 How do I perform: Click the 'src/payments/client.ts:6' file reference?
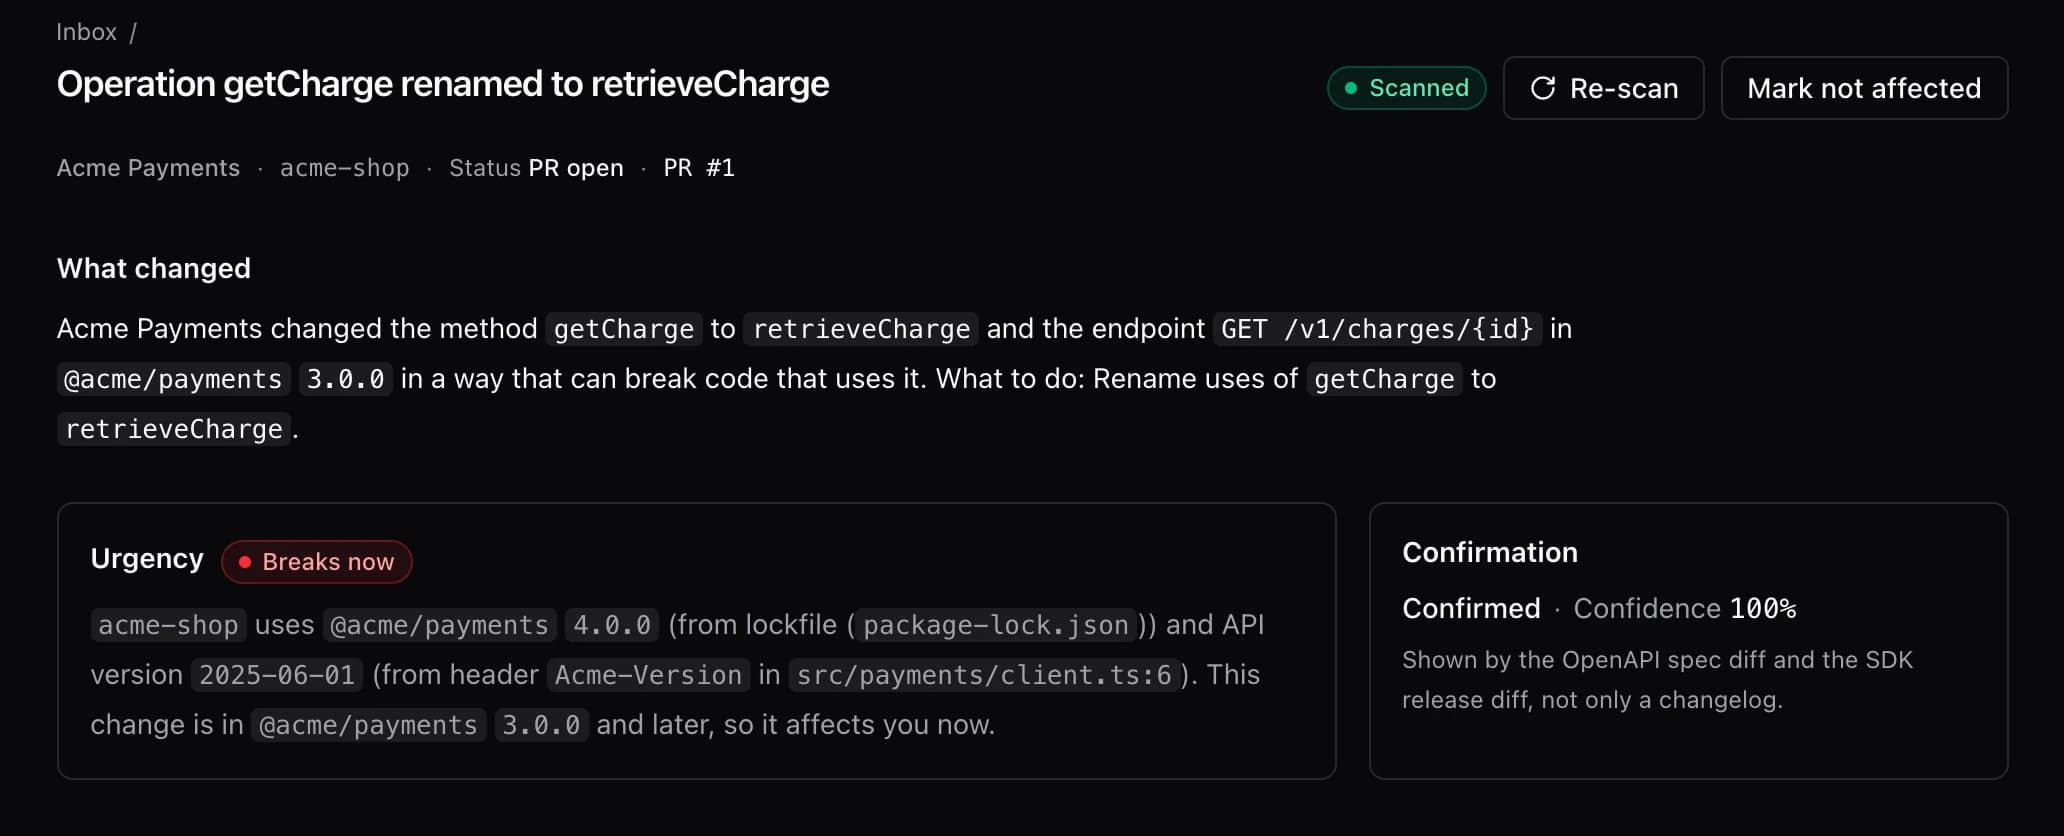pyautogui.click(x=984, y=675)
